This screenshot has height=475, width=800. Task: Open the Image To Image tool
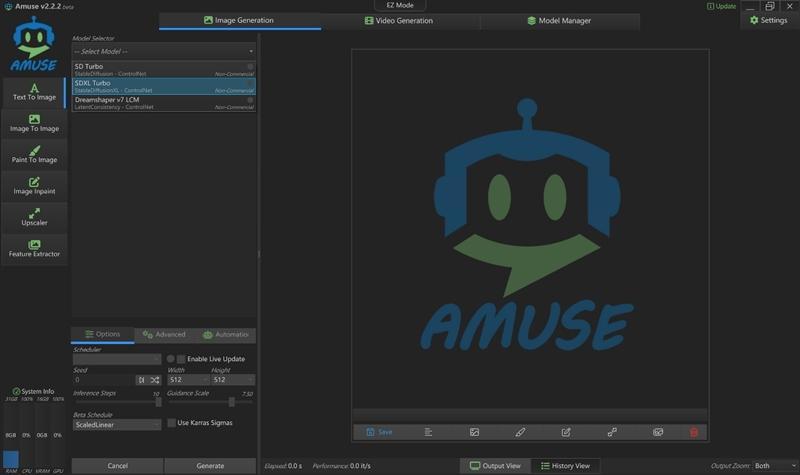34,123
